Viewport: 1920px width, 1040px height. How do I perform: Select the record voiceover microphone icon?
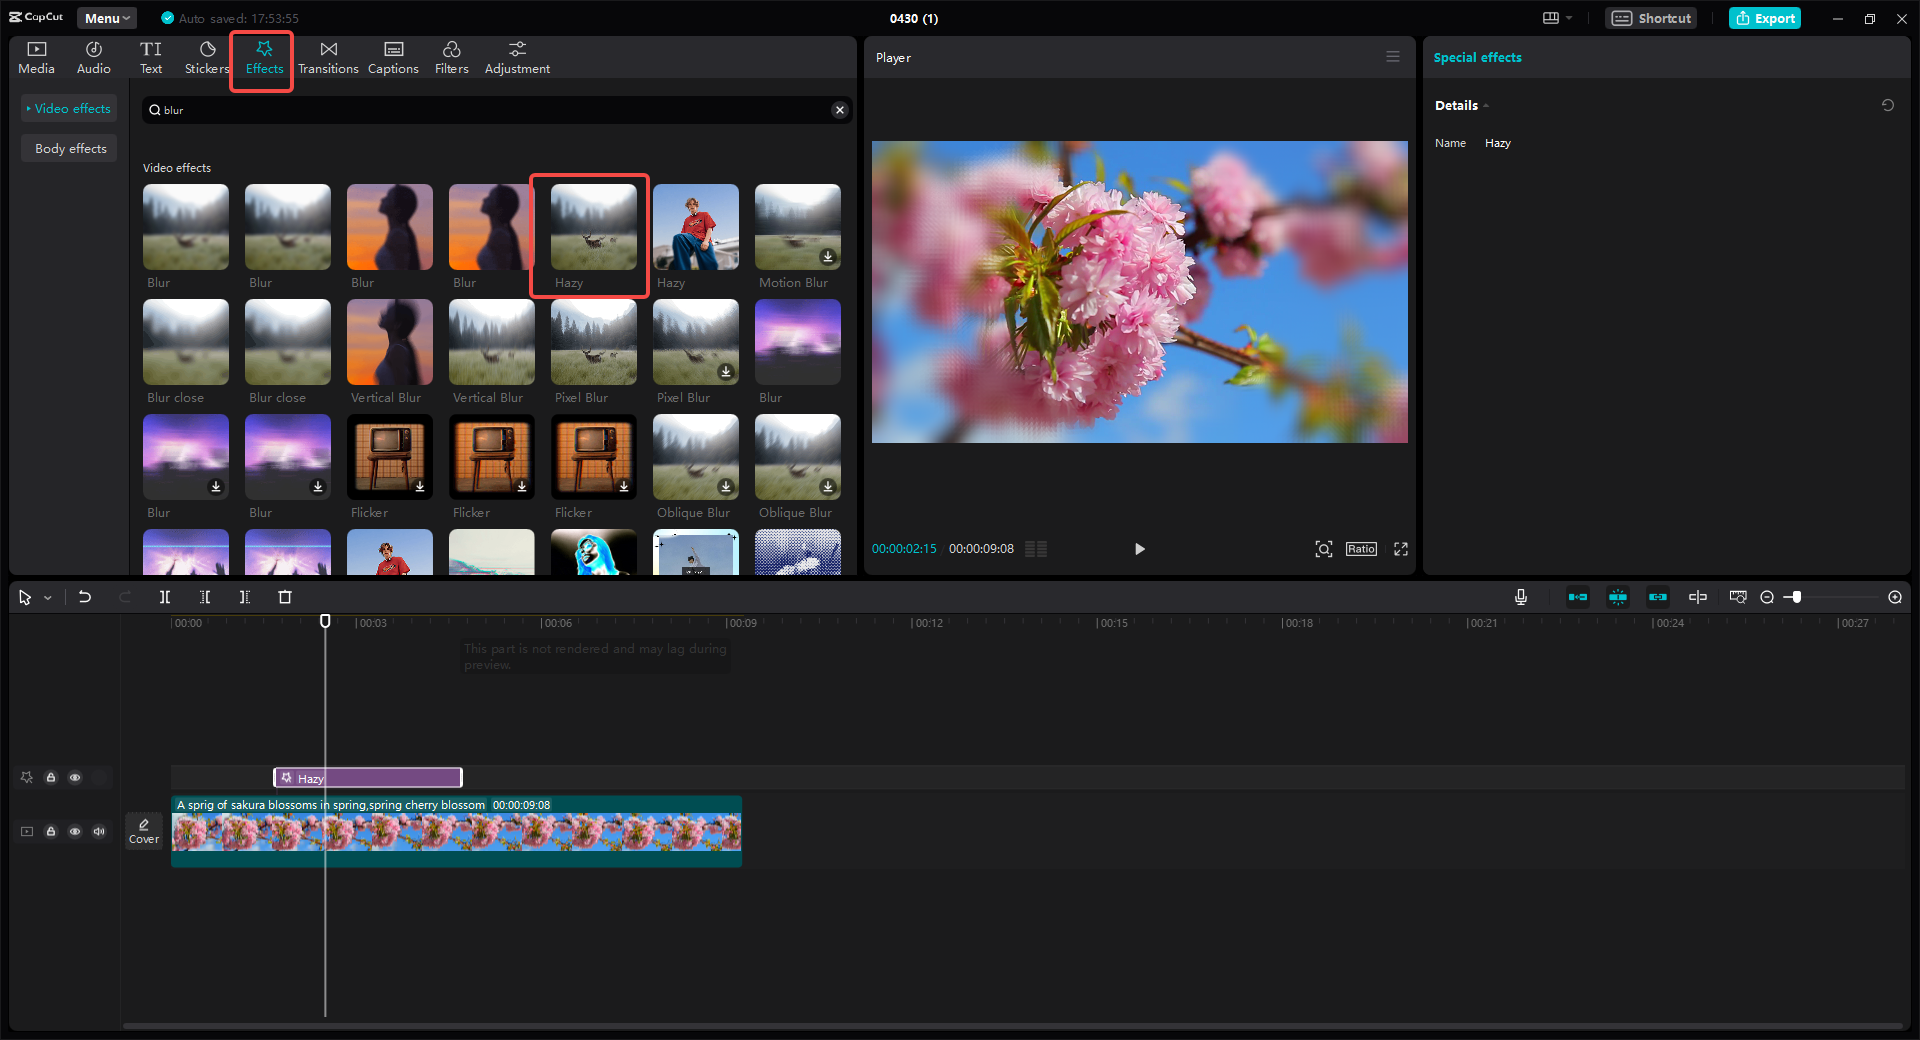pos(1520,597)
